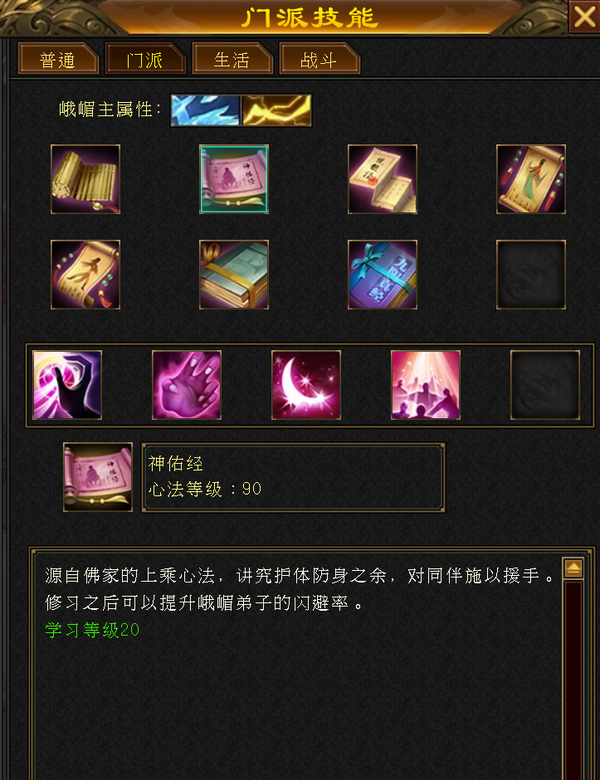Click the blue ice attribute swatch
The height and width of the screenshot is (780, 600).
(x=205, y=110)
